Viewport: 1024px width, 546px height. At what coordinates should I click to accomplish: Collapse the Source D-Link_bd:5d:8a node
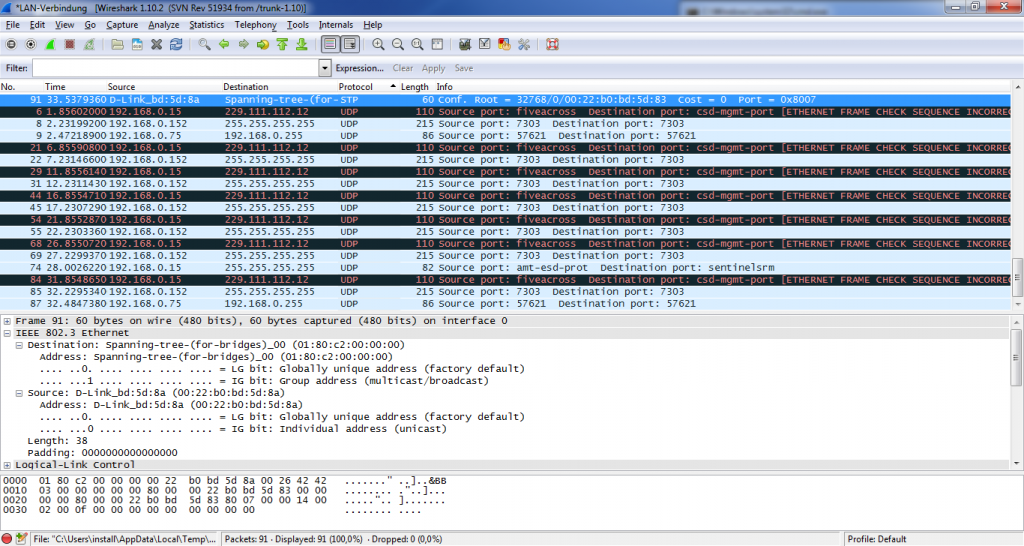pos(19,393)
